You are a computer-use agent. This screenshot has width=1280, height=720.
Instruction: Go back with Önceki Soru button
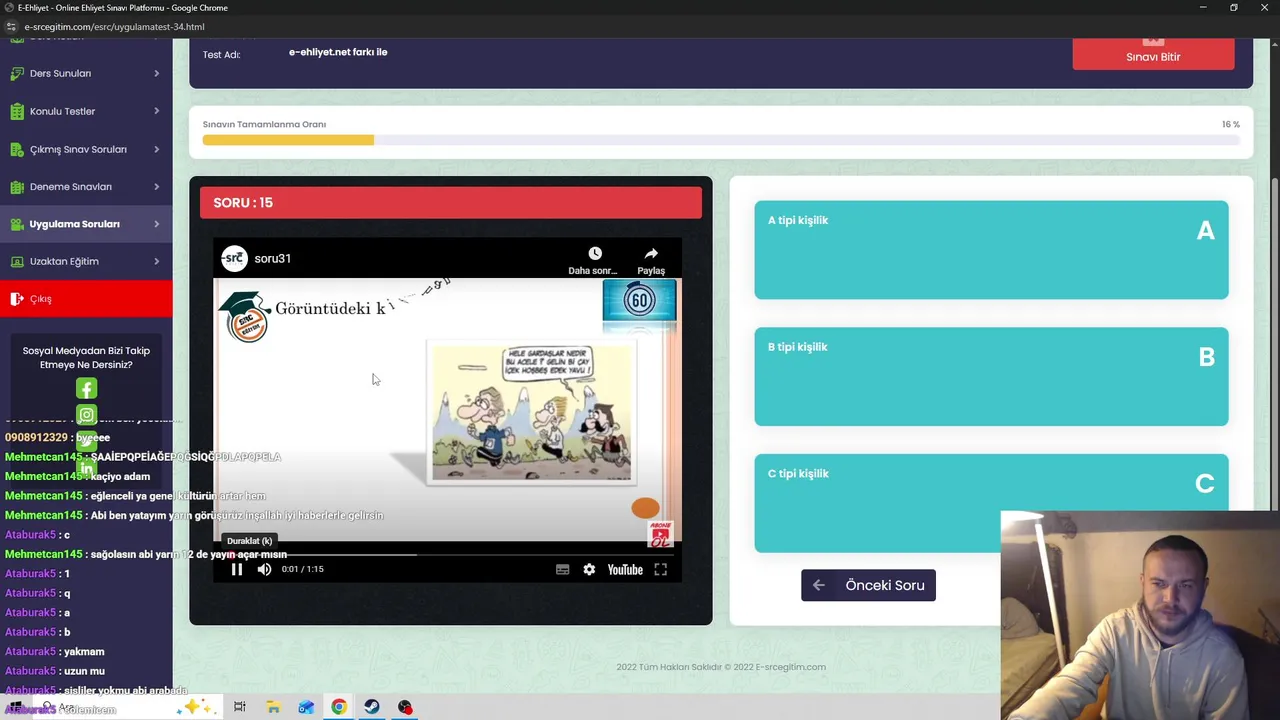click(x=868, y=585)
